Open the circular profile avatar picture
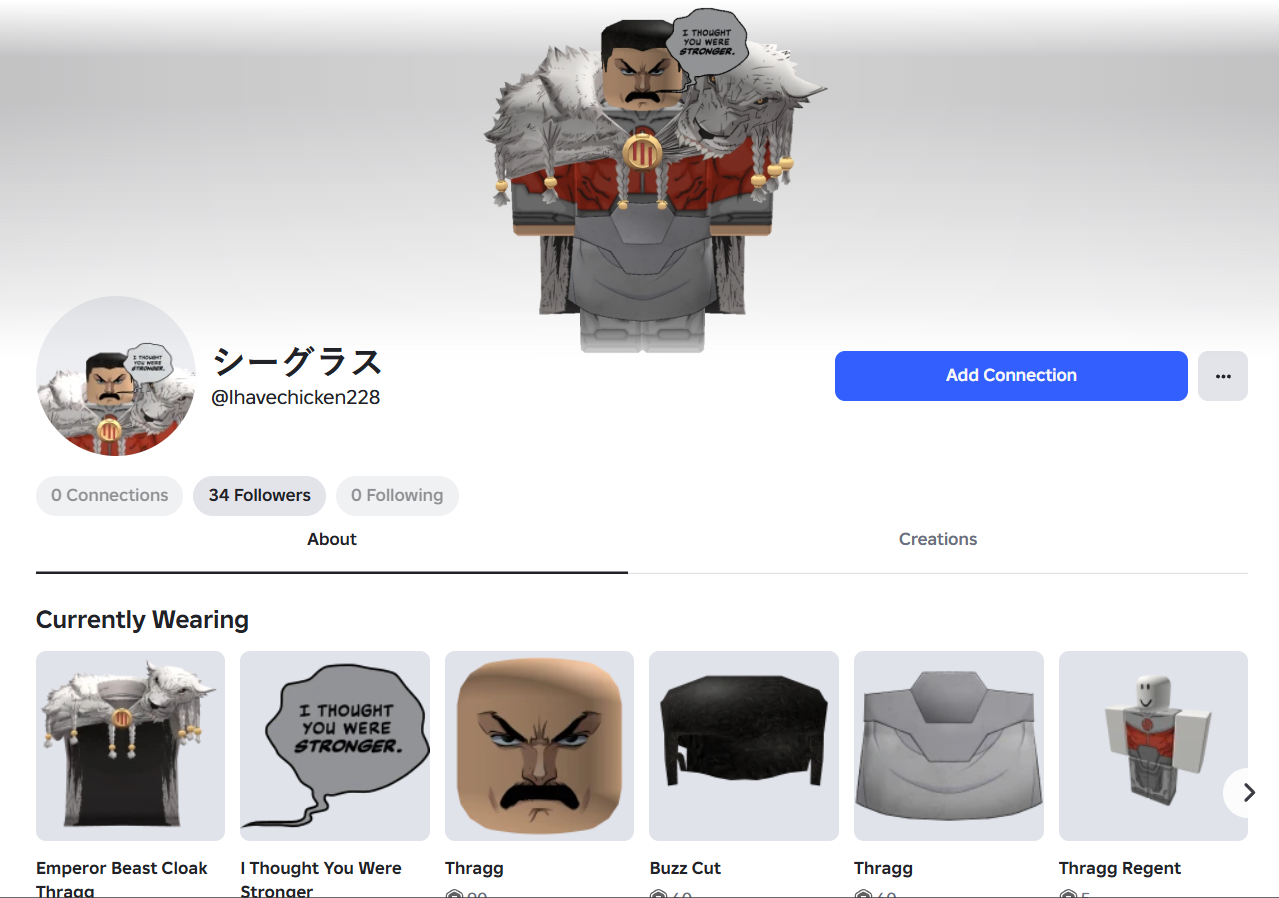Screen dimensions: 1279x898 click(x=116, y=376)
